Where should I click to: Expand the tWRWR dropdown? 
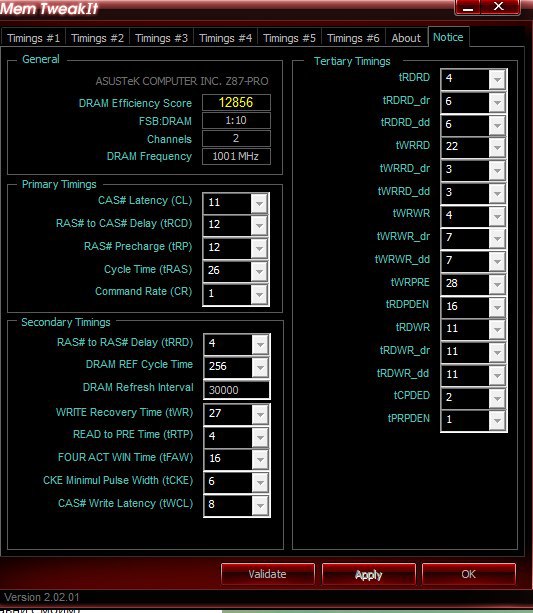coord(497,216)
